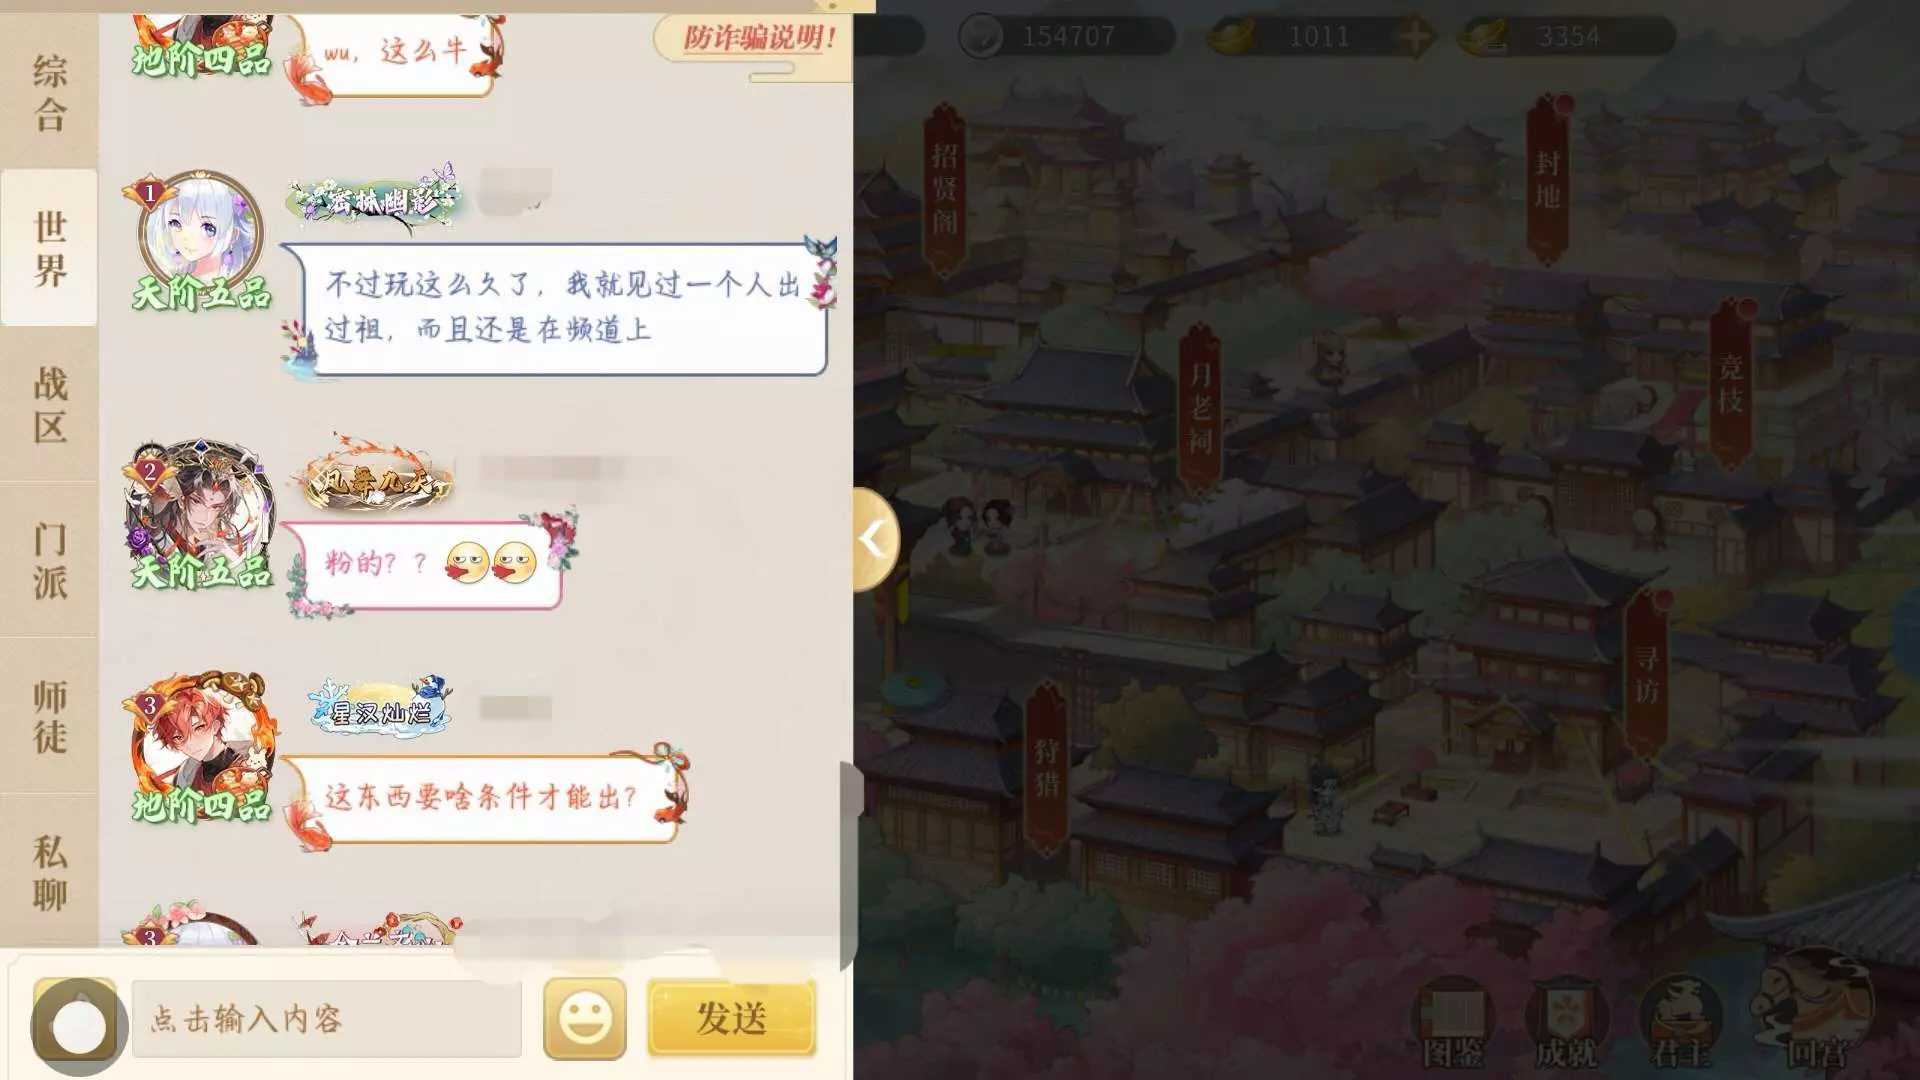Image resolution: width=1920 pixels, height=1080 pixels.
Task: Click the gold ingot plus button
Action: (x=1414, y=37)
